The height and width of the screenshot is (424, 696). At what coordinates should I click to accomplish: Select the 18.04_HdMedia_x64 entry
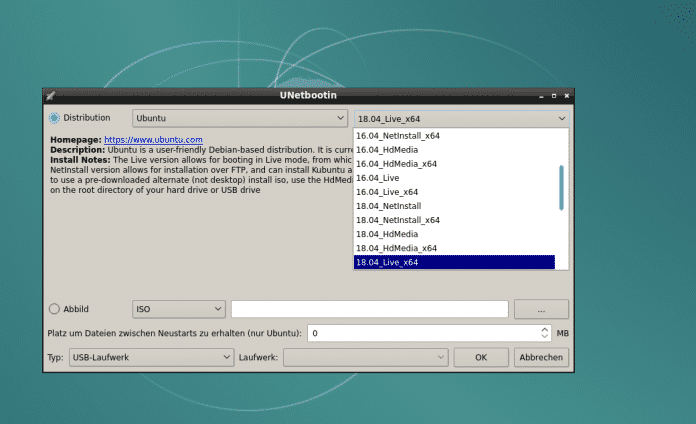tap(396, 247)
